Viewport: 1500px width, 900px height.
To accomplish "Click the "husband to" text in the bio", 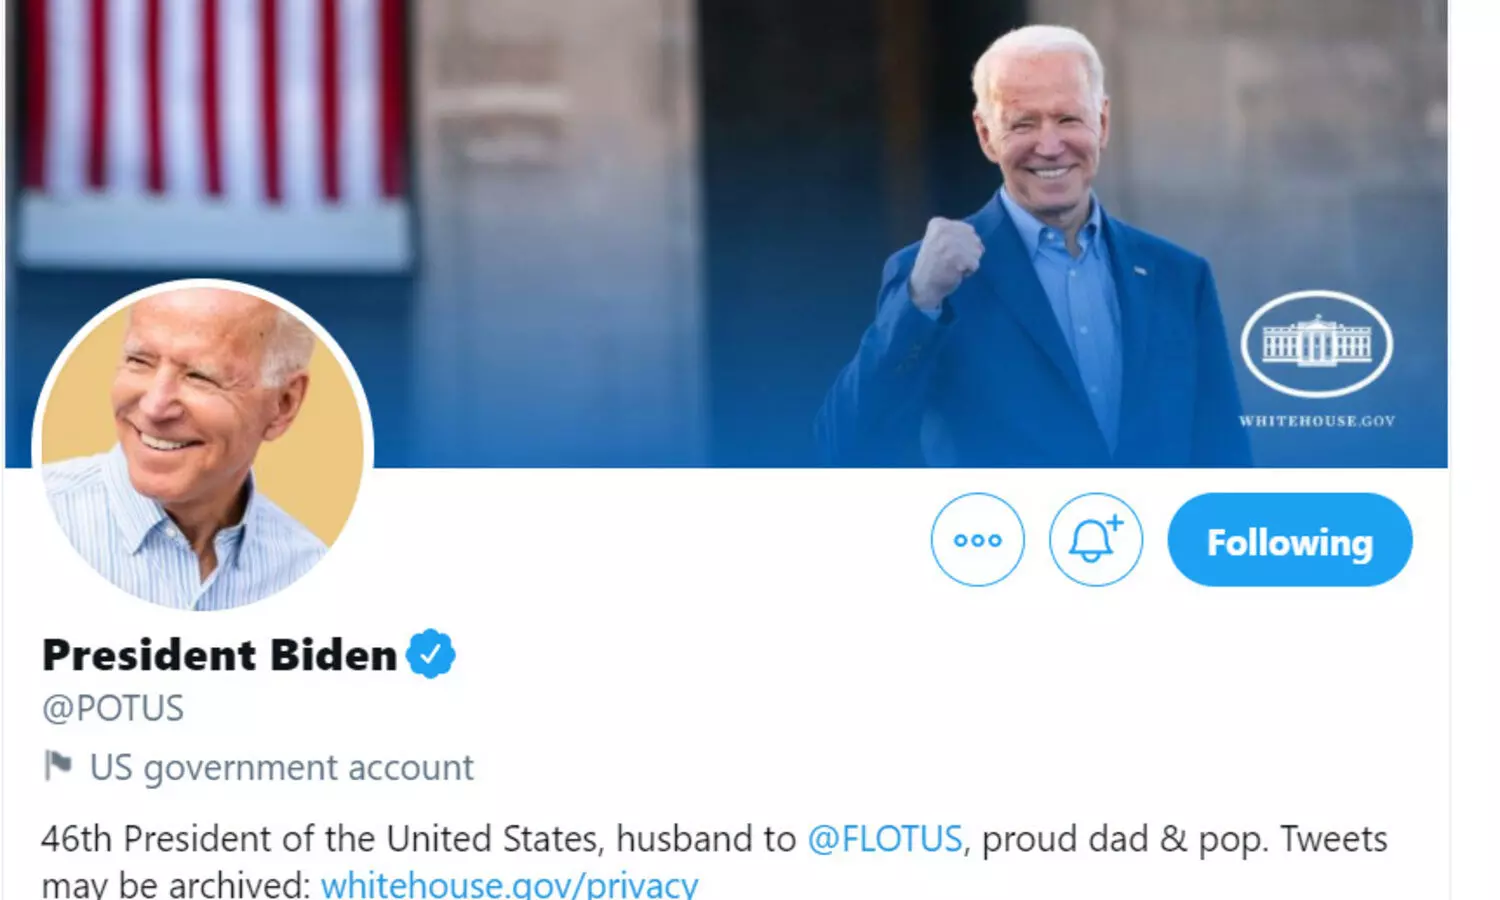I will 706,838.
